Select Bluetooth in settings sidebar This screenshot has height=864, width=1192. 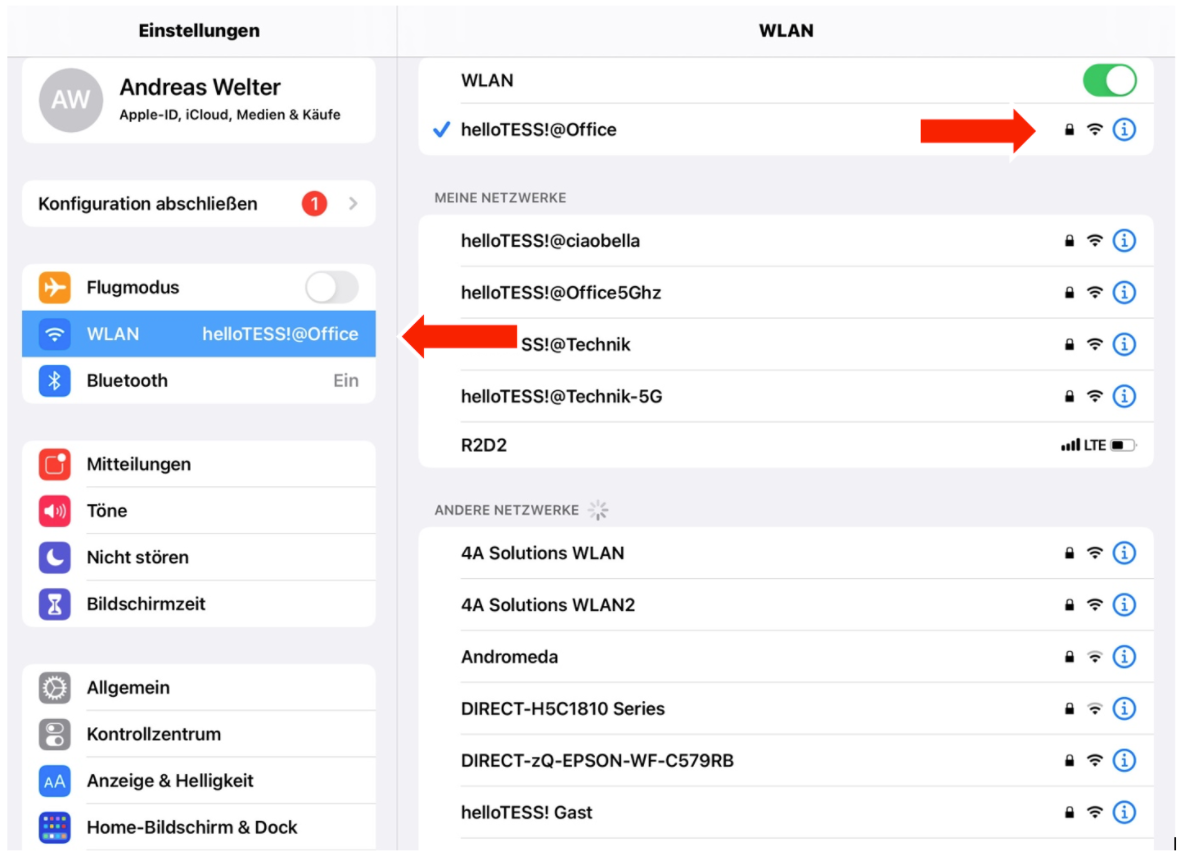(x=199, y=381)
